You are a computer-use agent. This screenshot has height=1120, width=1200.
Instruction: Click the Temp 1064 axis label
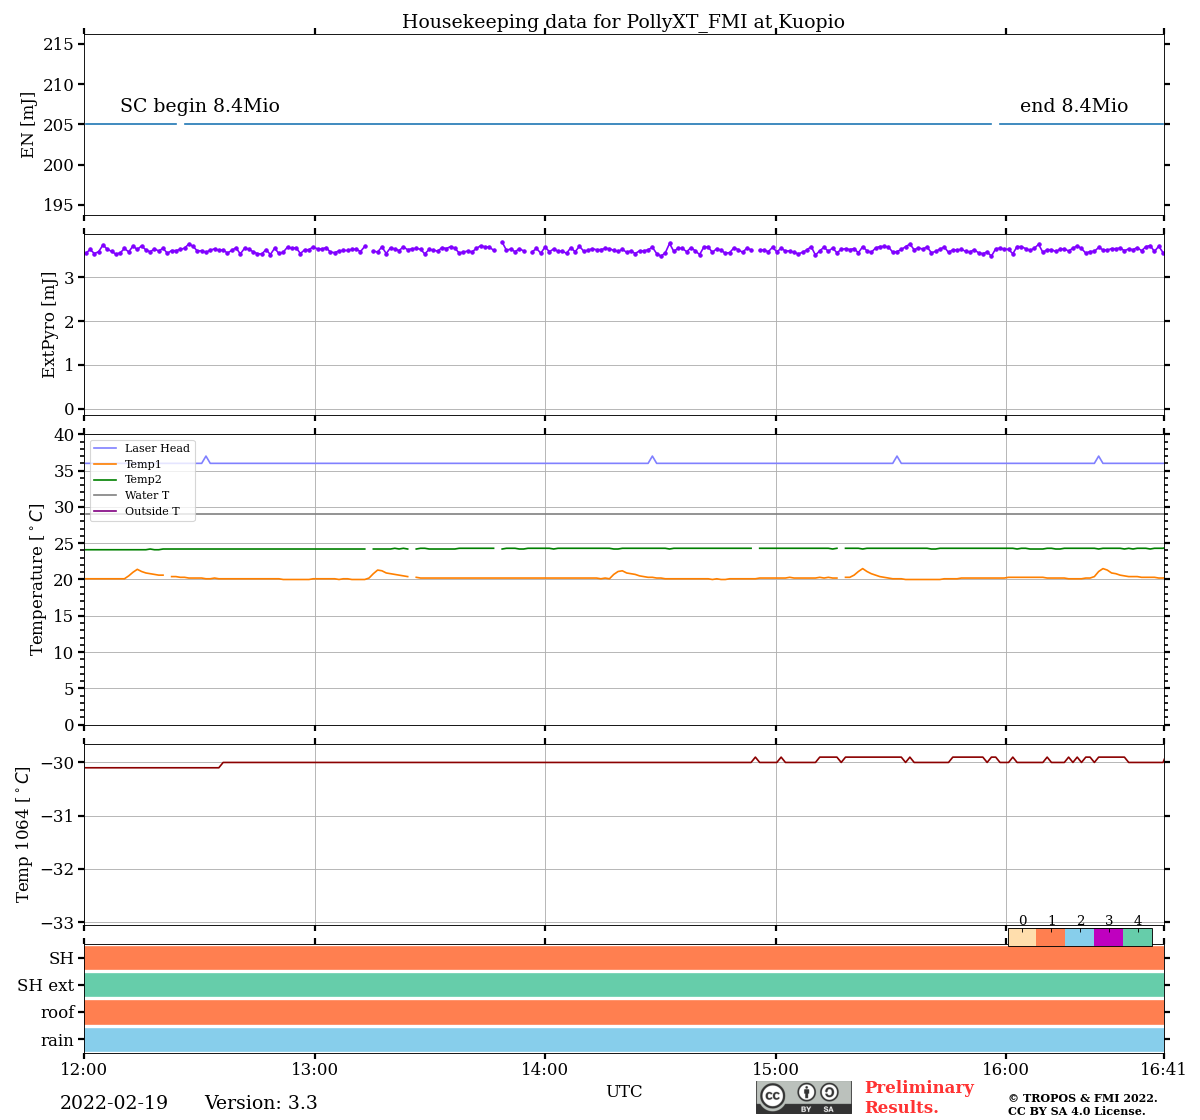pyautogui.click(x=23, y=834)
